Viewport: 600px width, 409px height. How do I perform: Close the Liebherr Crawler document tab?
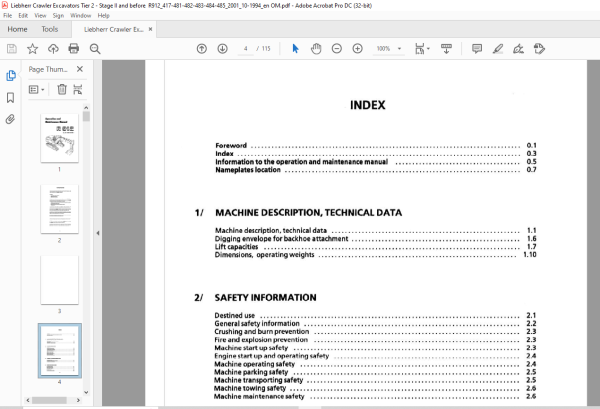click(150, 29)
